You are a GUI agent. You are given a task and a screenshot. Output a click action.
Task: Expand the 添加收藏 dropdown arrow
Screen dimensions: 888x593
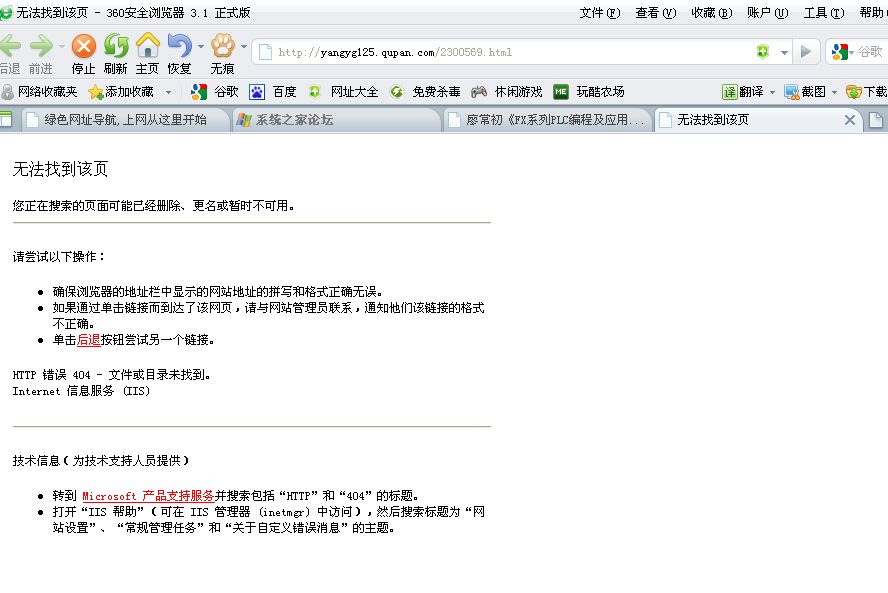(x=168, y=92)
